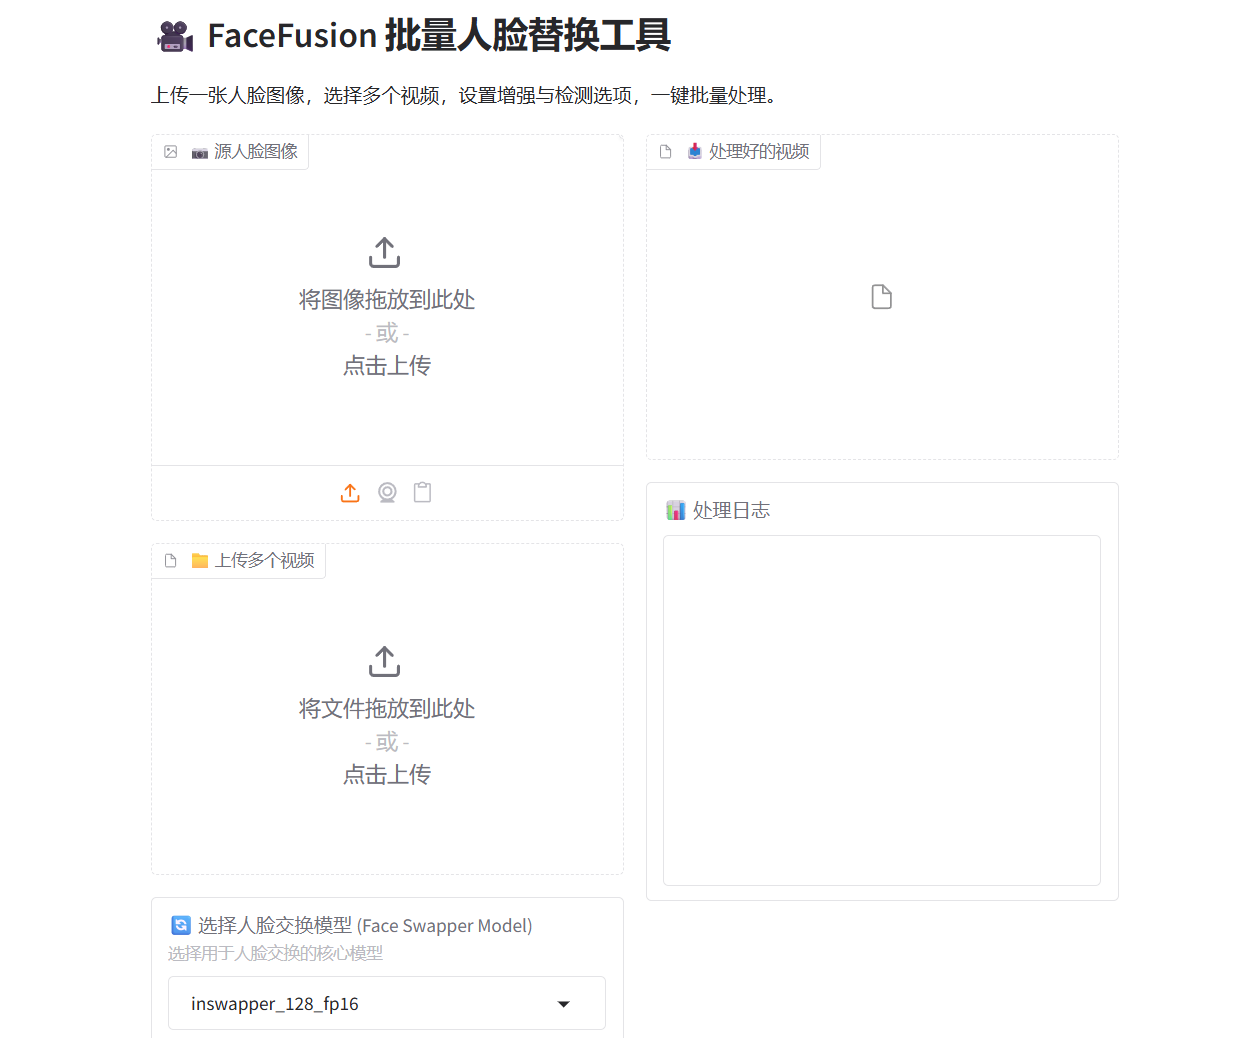The width and height of the screenshot is (1258, 1038).
Task: Click file placeholder icon in processed videos panel
Action: [881, 297]
